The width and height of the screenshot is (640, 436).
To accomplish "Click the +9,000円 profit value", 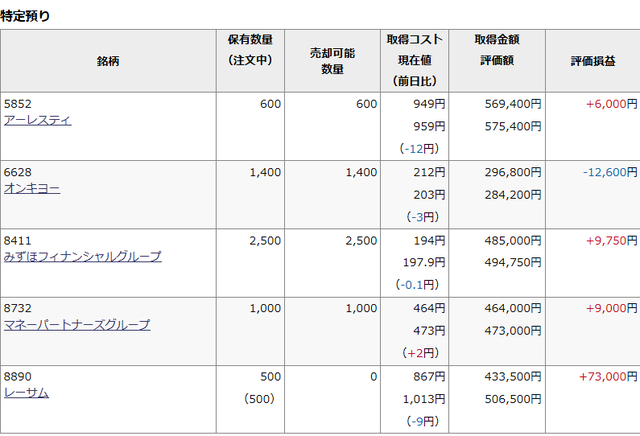I will click(x=610, y=308).
